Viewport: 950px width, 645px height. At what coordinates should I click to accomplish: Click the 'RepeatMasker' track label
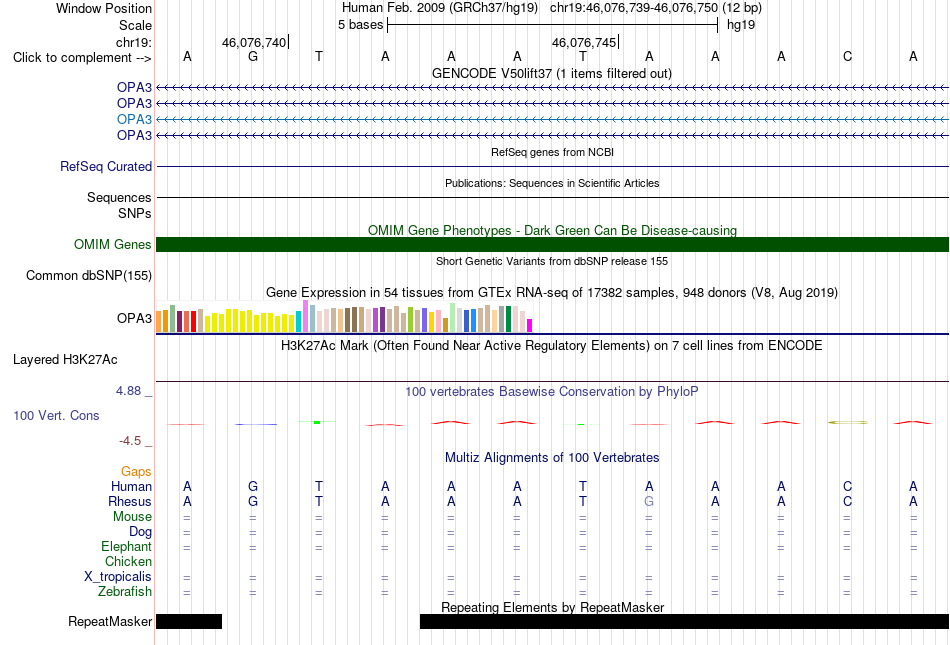tap(110, 621)
